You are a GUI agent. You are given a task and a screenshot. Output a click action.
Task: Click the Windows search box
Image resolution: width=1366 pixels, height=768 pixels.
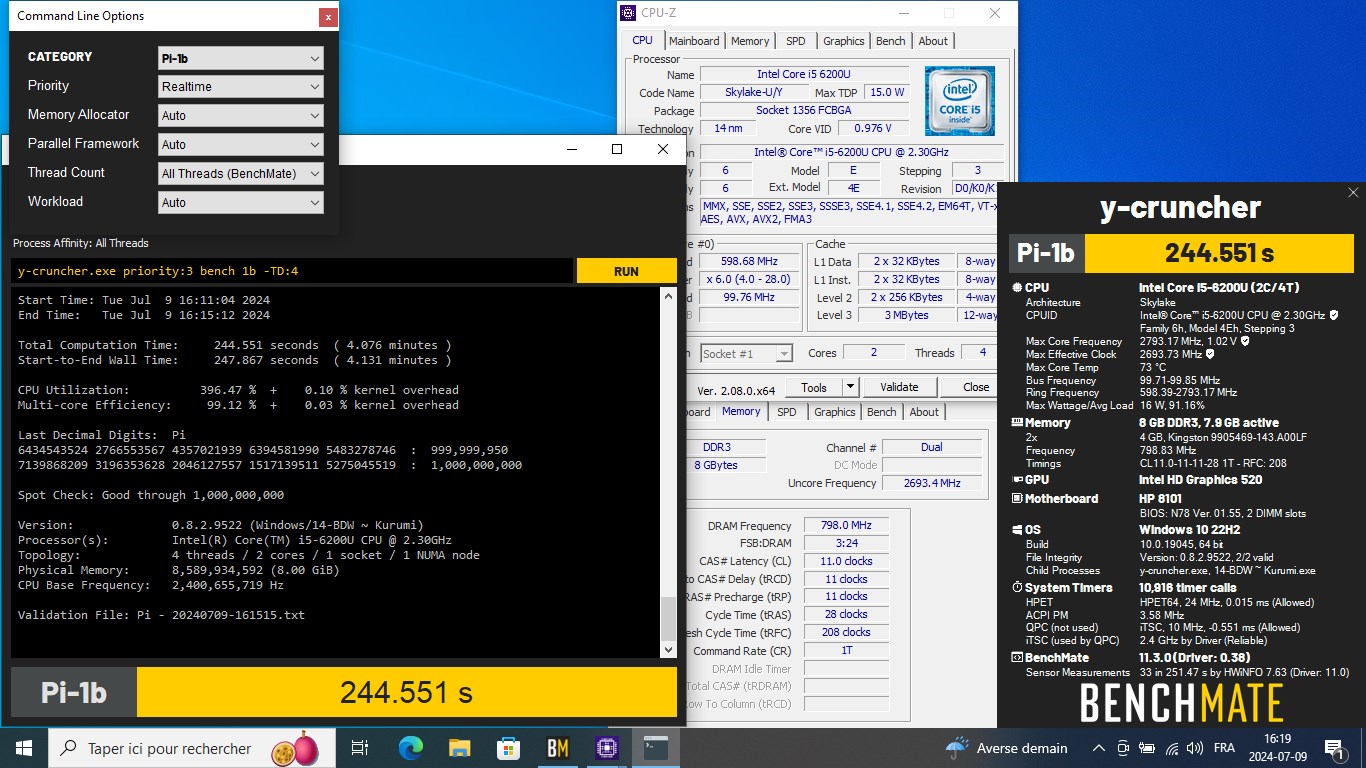[x=191, y=748]
